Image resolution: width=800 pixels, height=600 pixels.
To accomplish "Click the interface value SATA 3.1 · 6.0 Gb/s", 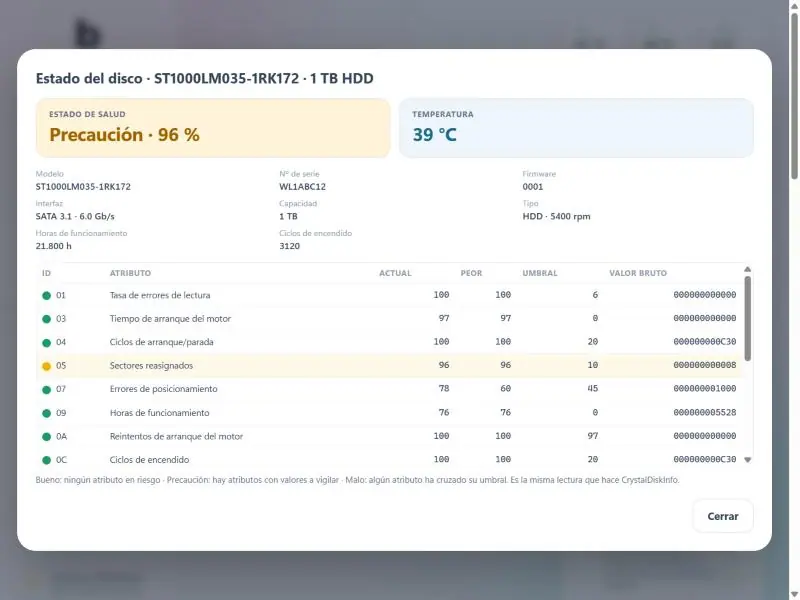I will coord(75,216).
